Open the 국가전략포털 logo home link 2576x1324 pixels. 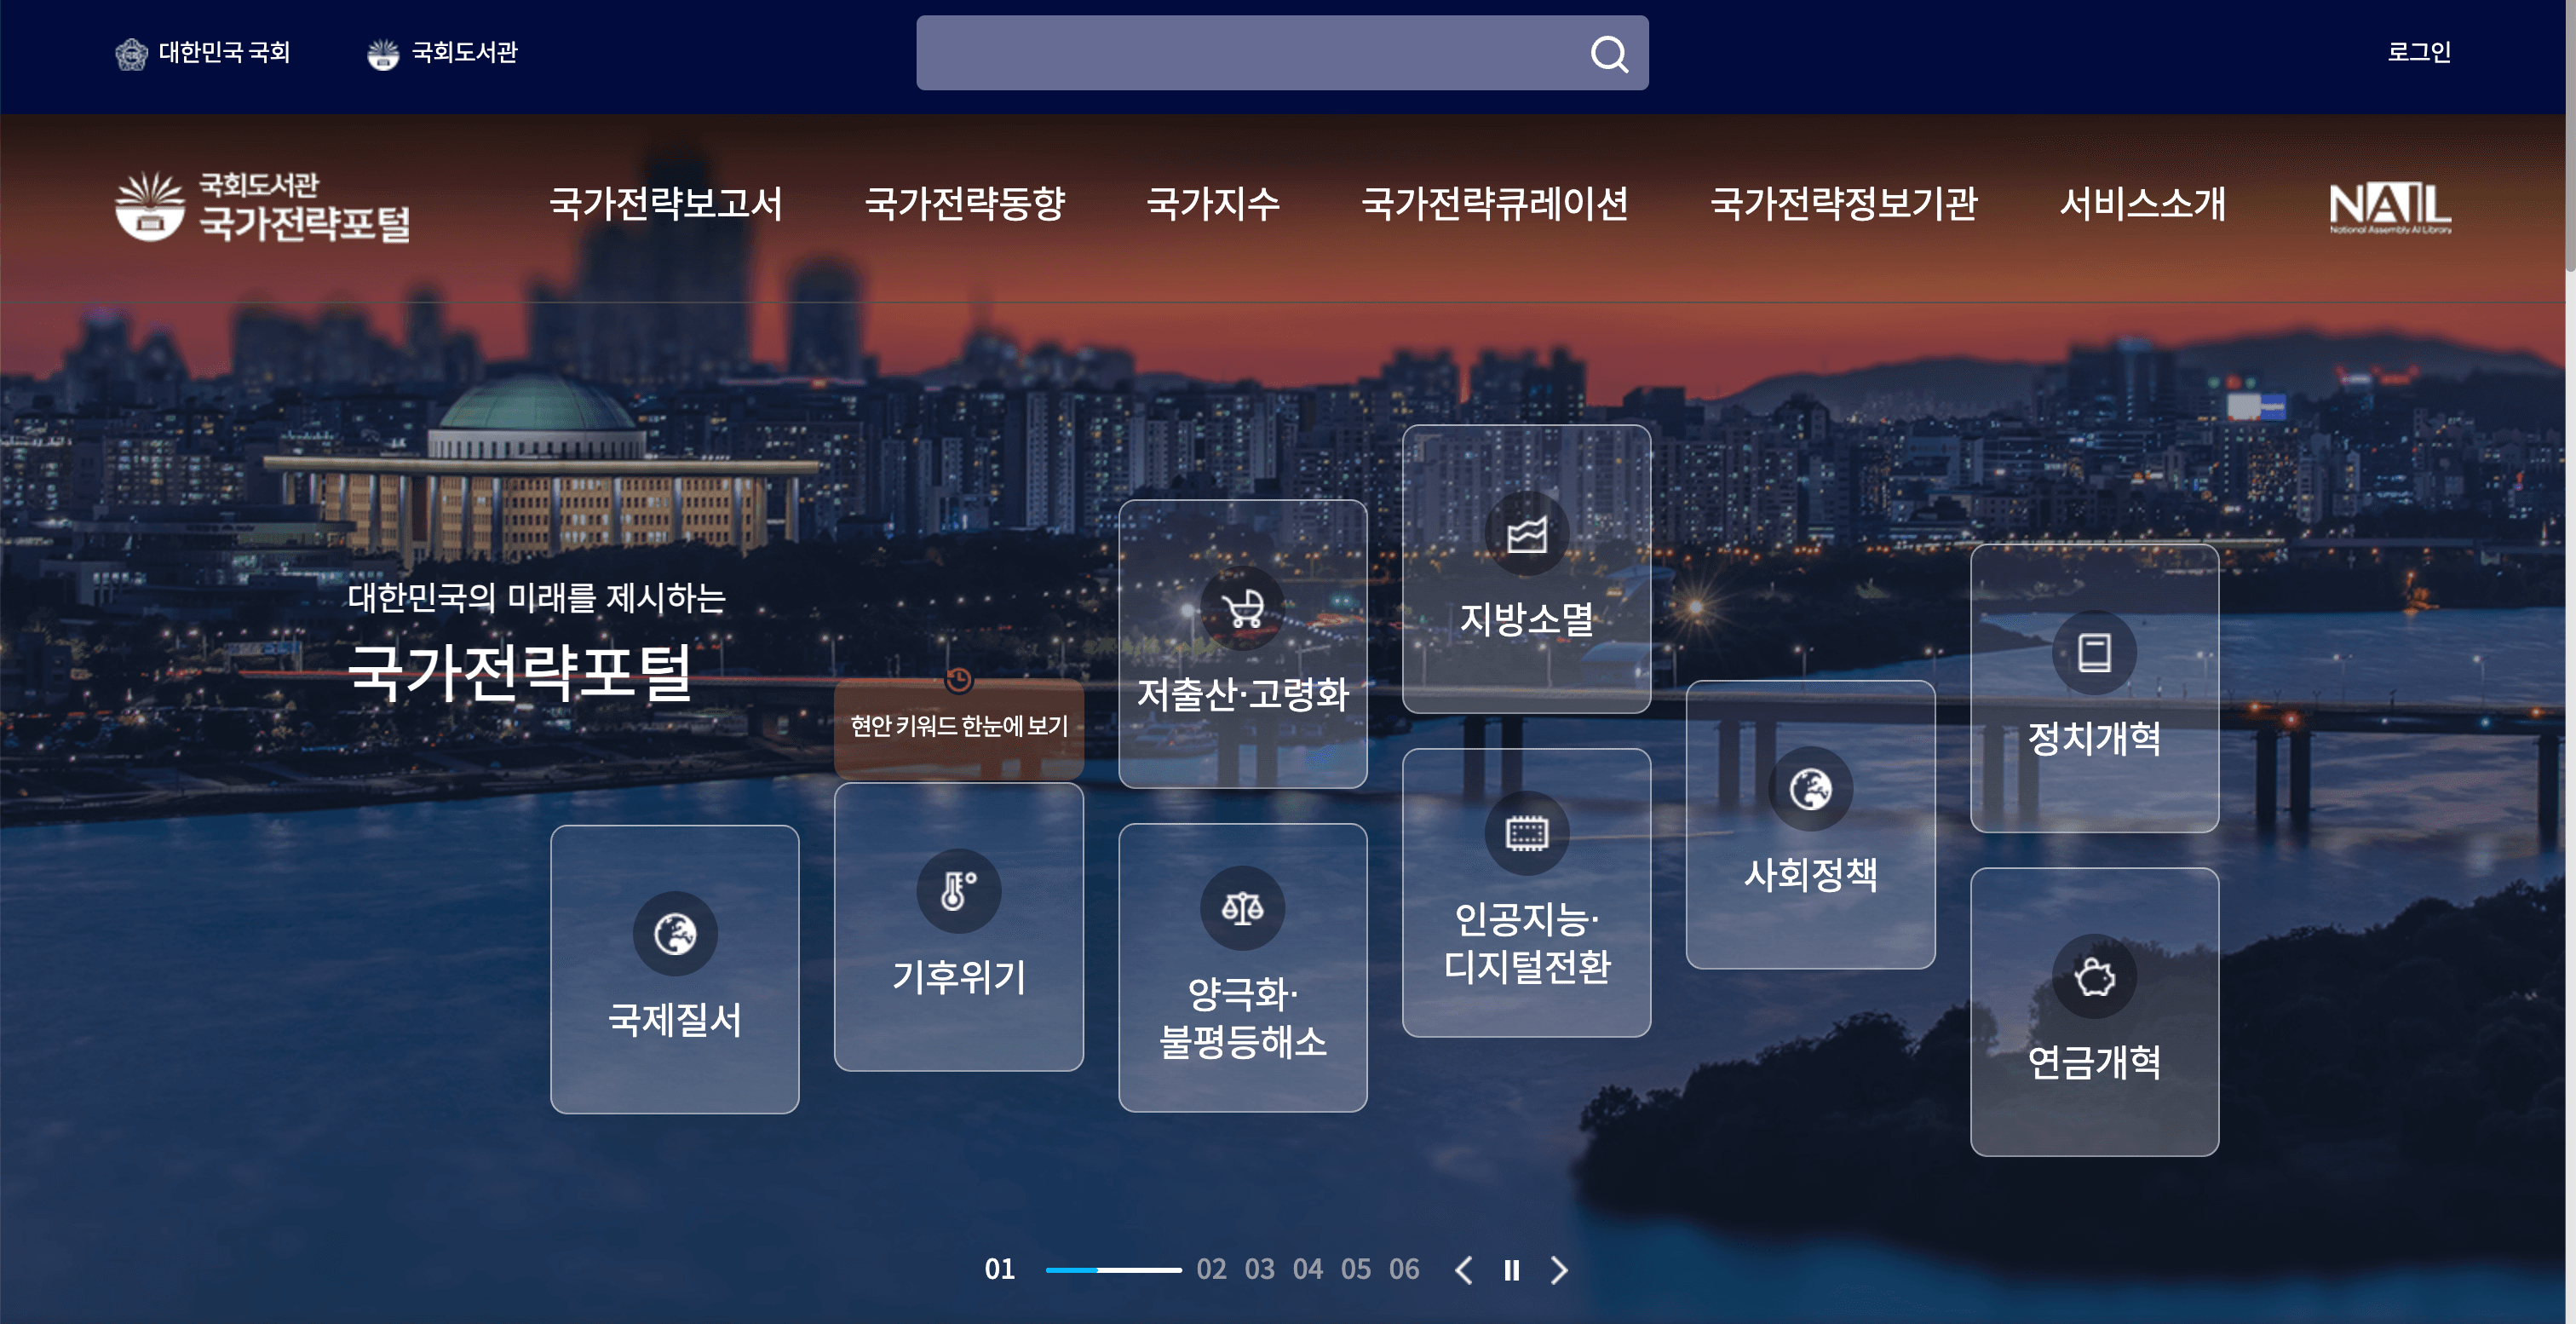[262, 206]
